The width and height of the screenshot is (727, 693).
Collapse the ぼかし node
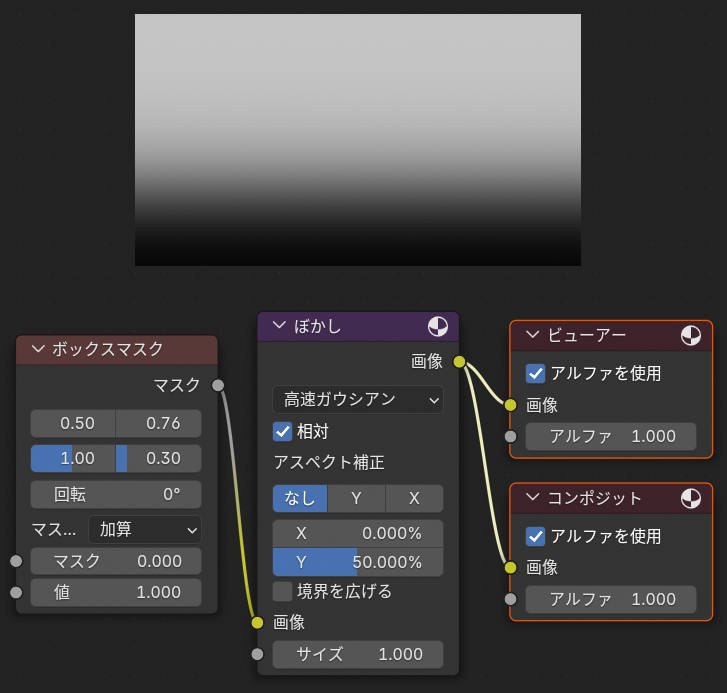[279, 325]
